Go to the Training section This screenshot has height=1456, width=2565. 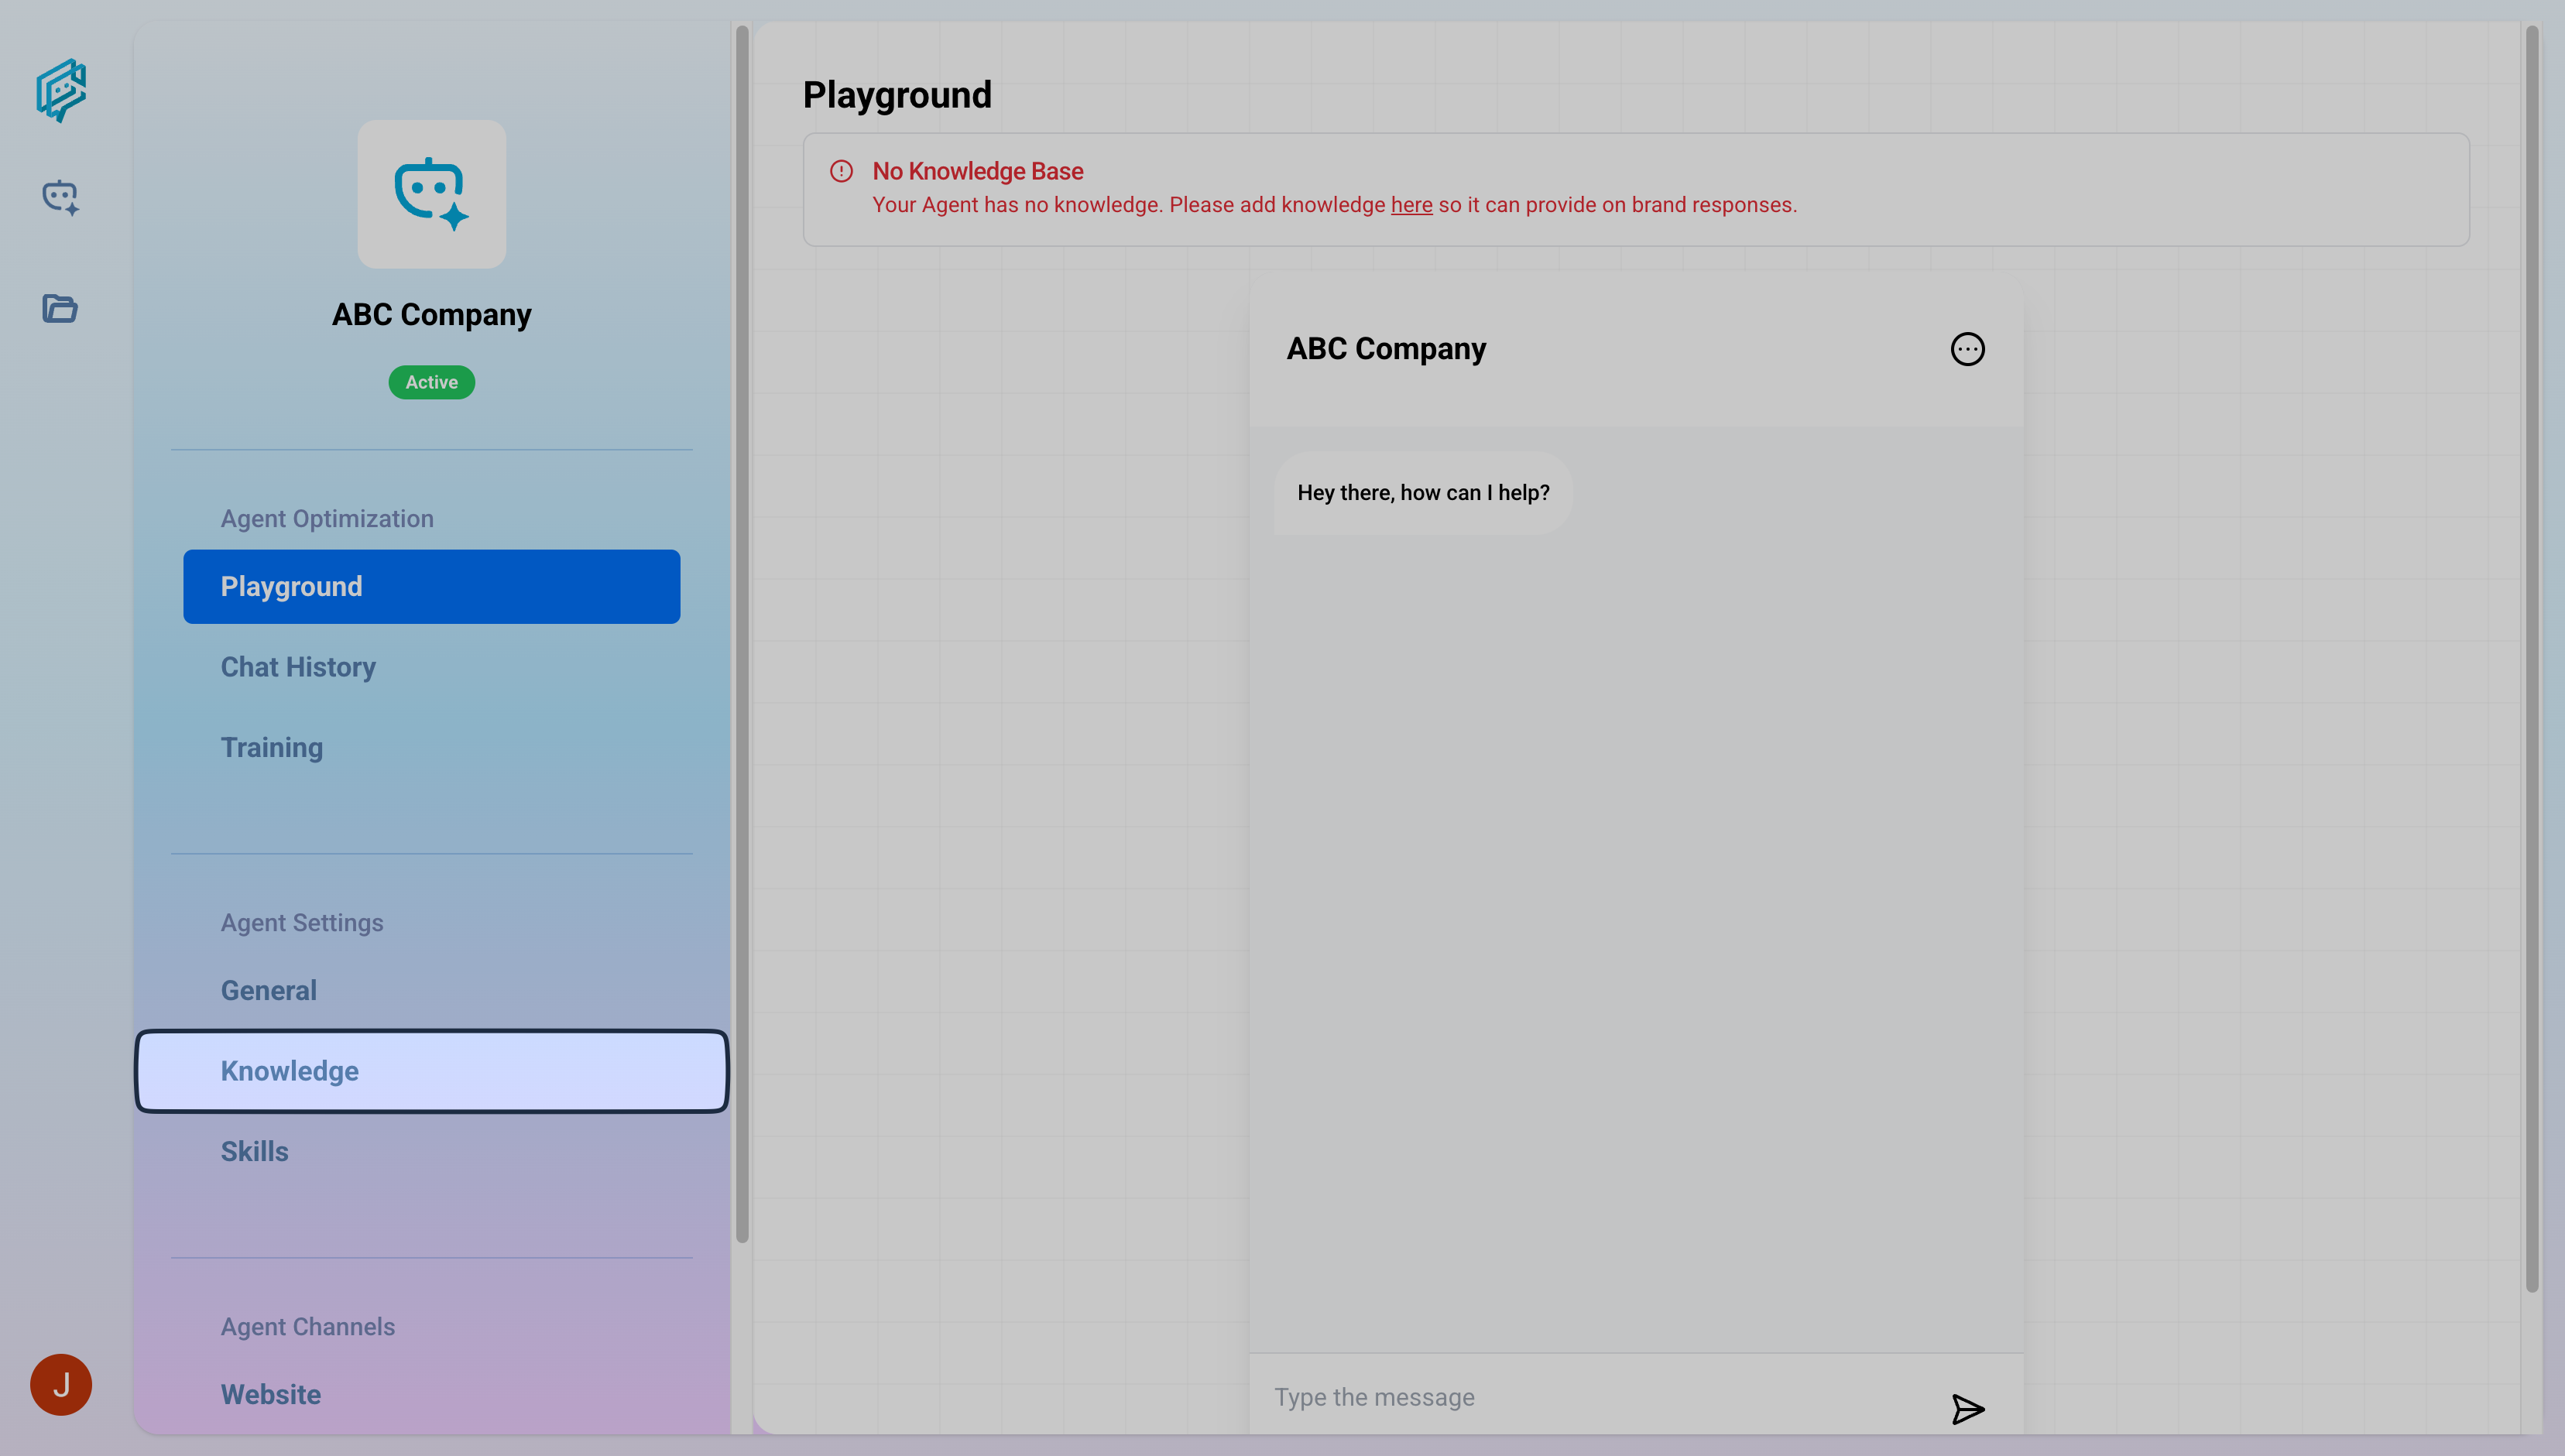coord(271,747)
